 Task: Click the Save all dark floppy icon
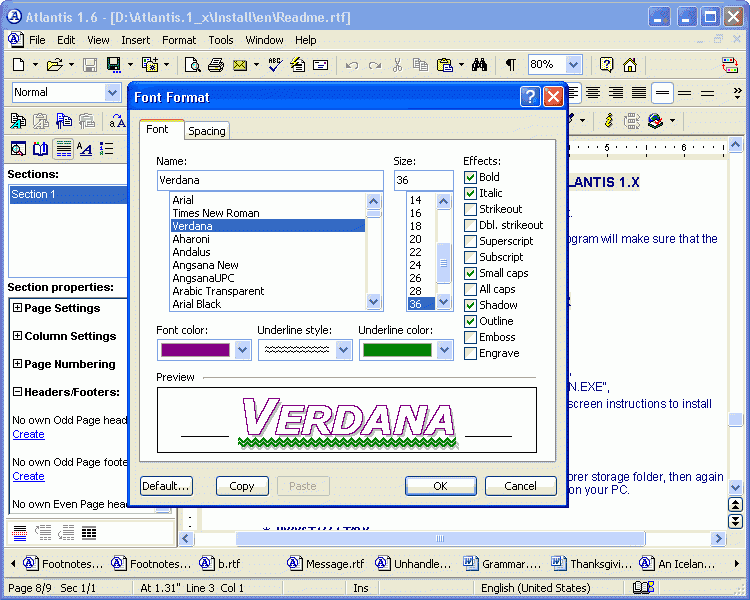point(113,64)
